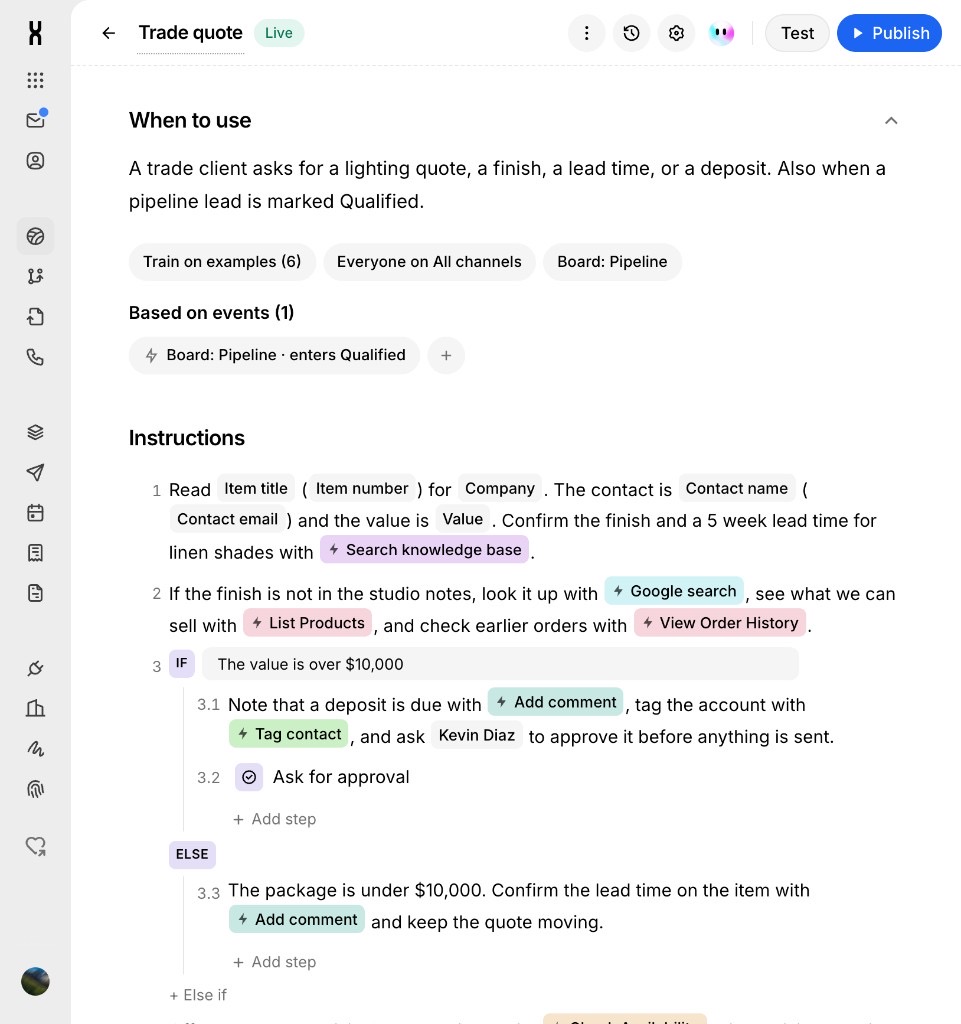Open the 'Board: Pipeline · enters Qualified' event
961x1024 pixels.
point(274,355)
